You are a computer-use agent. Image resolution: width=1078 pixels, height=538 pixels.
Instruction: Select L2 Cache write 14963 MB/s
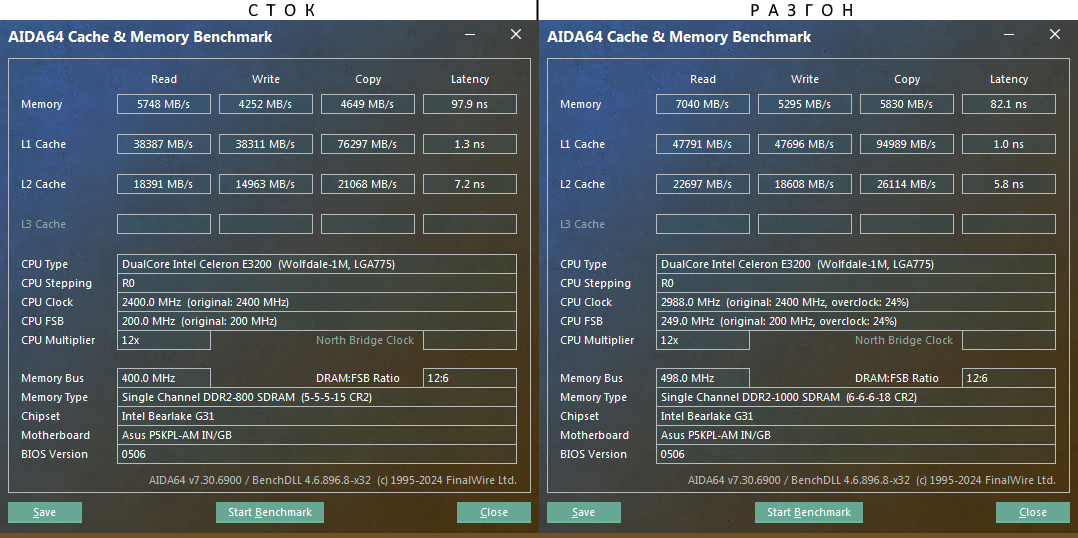coord(265,183)
